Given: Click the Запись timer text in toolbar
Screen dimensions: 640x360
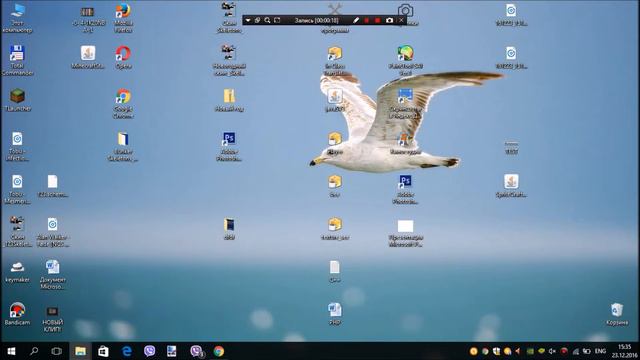Looking at the screenshot, I should 317,20.
